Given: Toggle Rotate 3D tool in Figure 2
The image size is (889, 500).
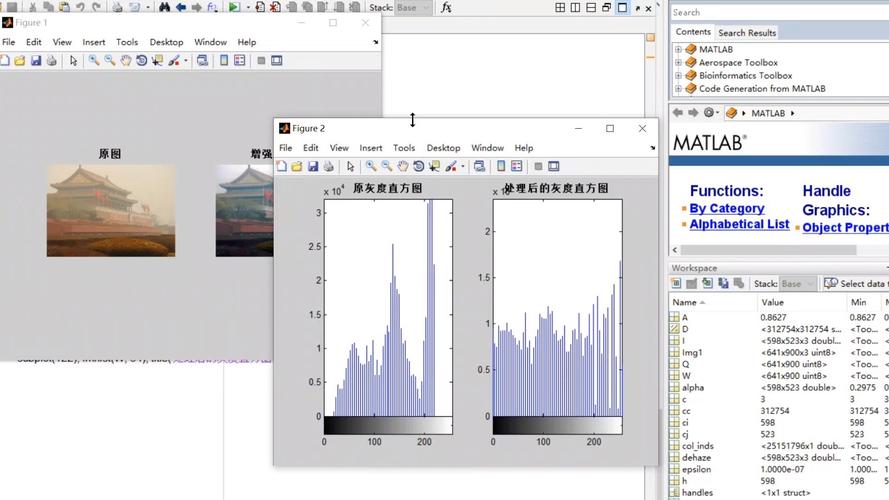Looking at the screenshot, I should click(418, 166).
